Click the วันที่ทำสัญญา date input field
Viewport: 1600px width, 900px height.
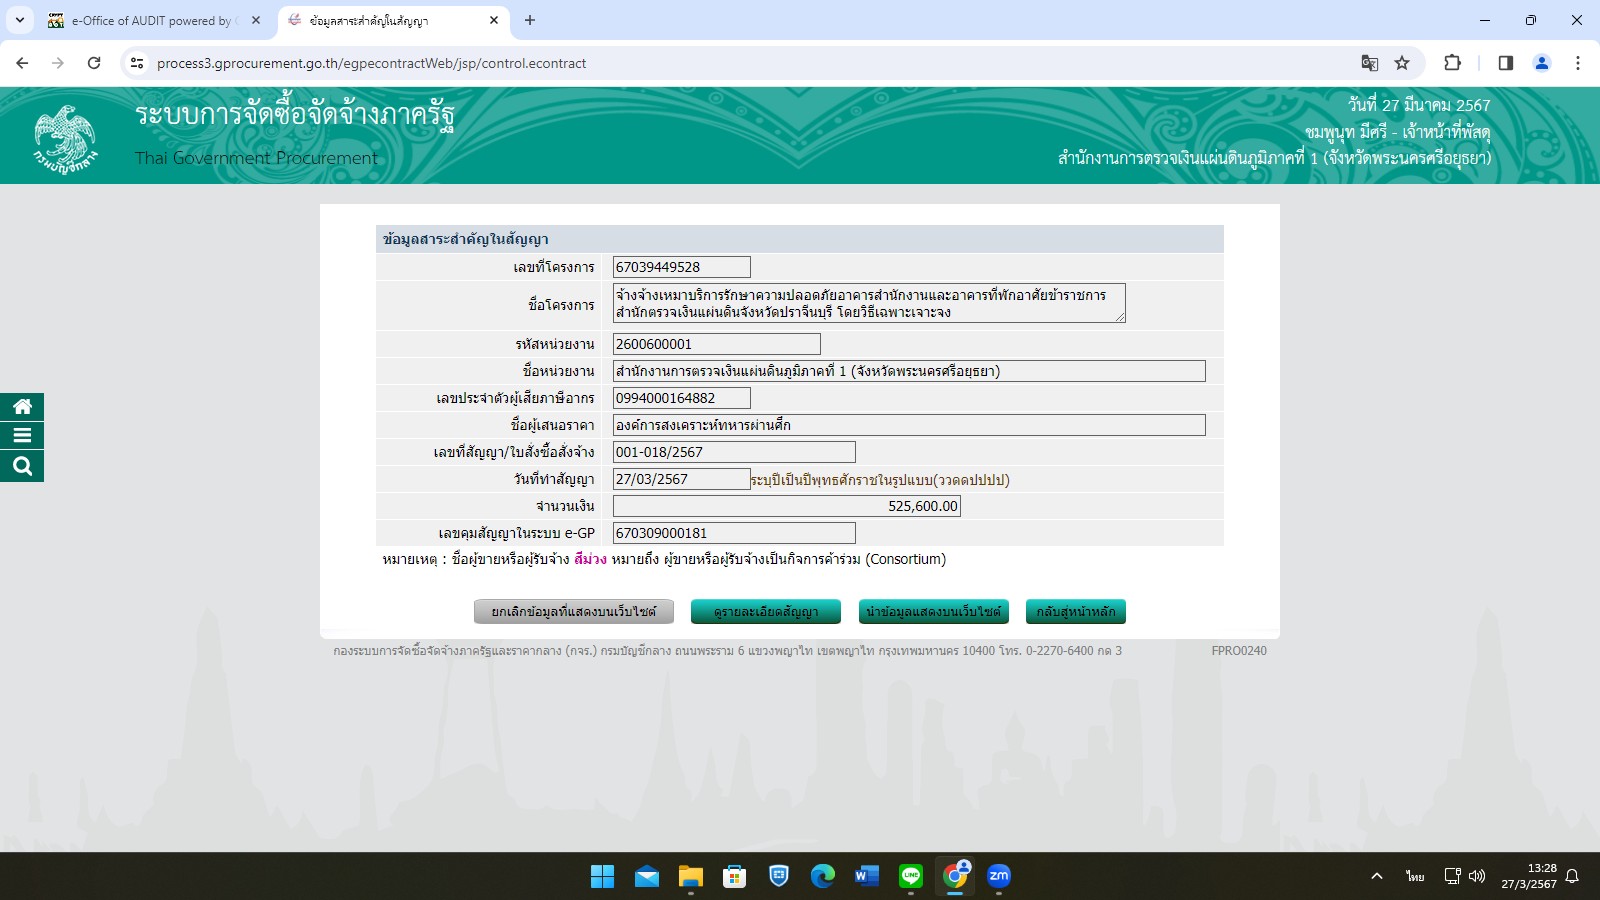(681, 479)
